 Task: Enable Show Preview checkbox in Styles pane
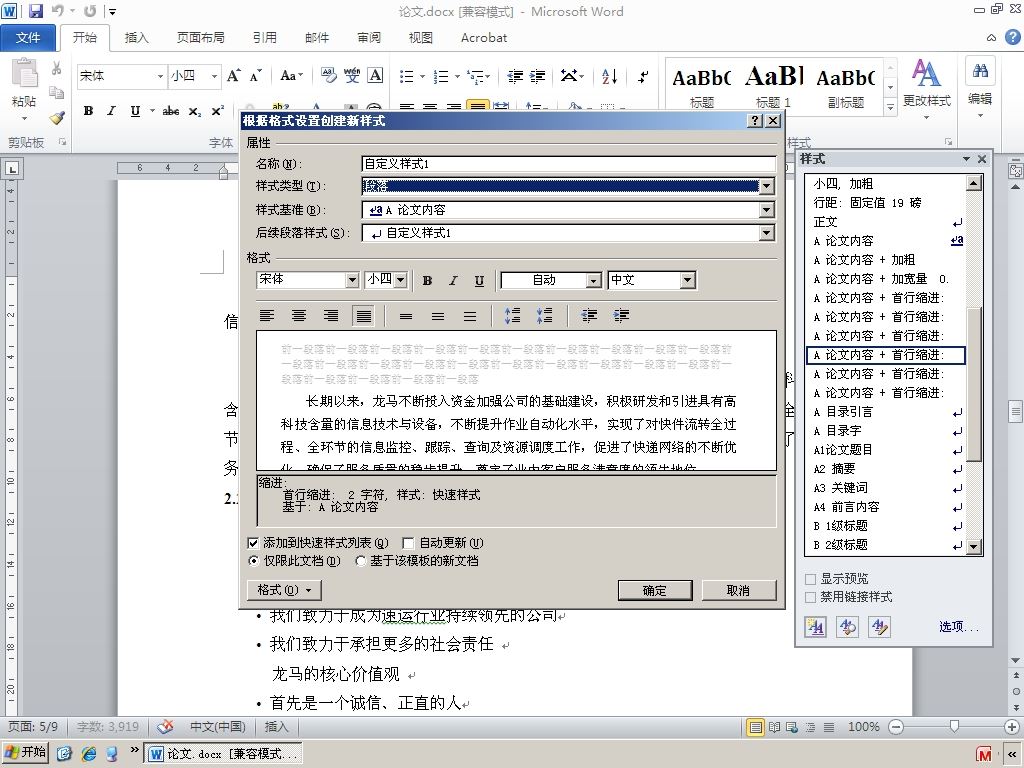[811, 579]
